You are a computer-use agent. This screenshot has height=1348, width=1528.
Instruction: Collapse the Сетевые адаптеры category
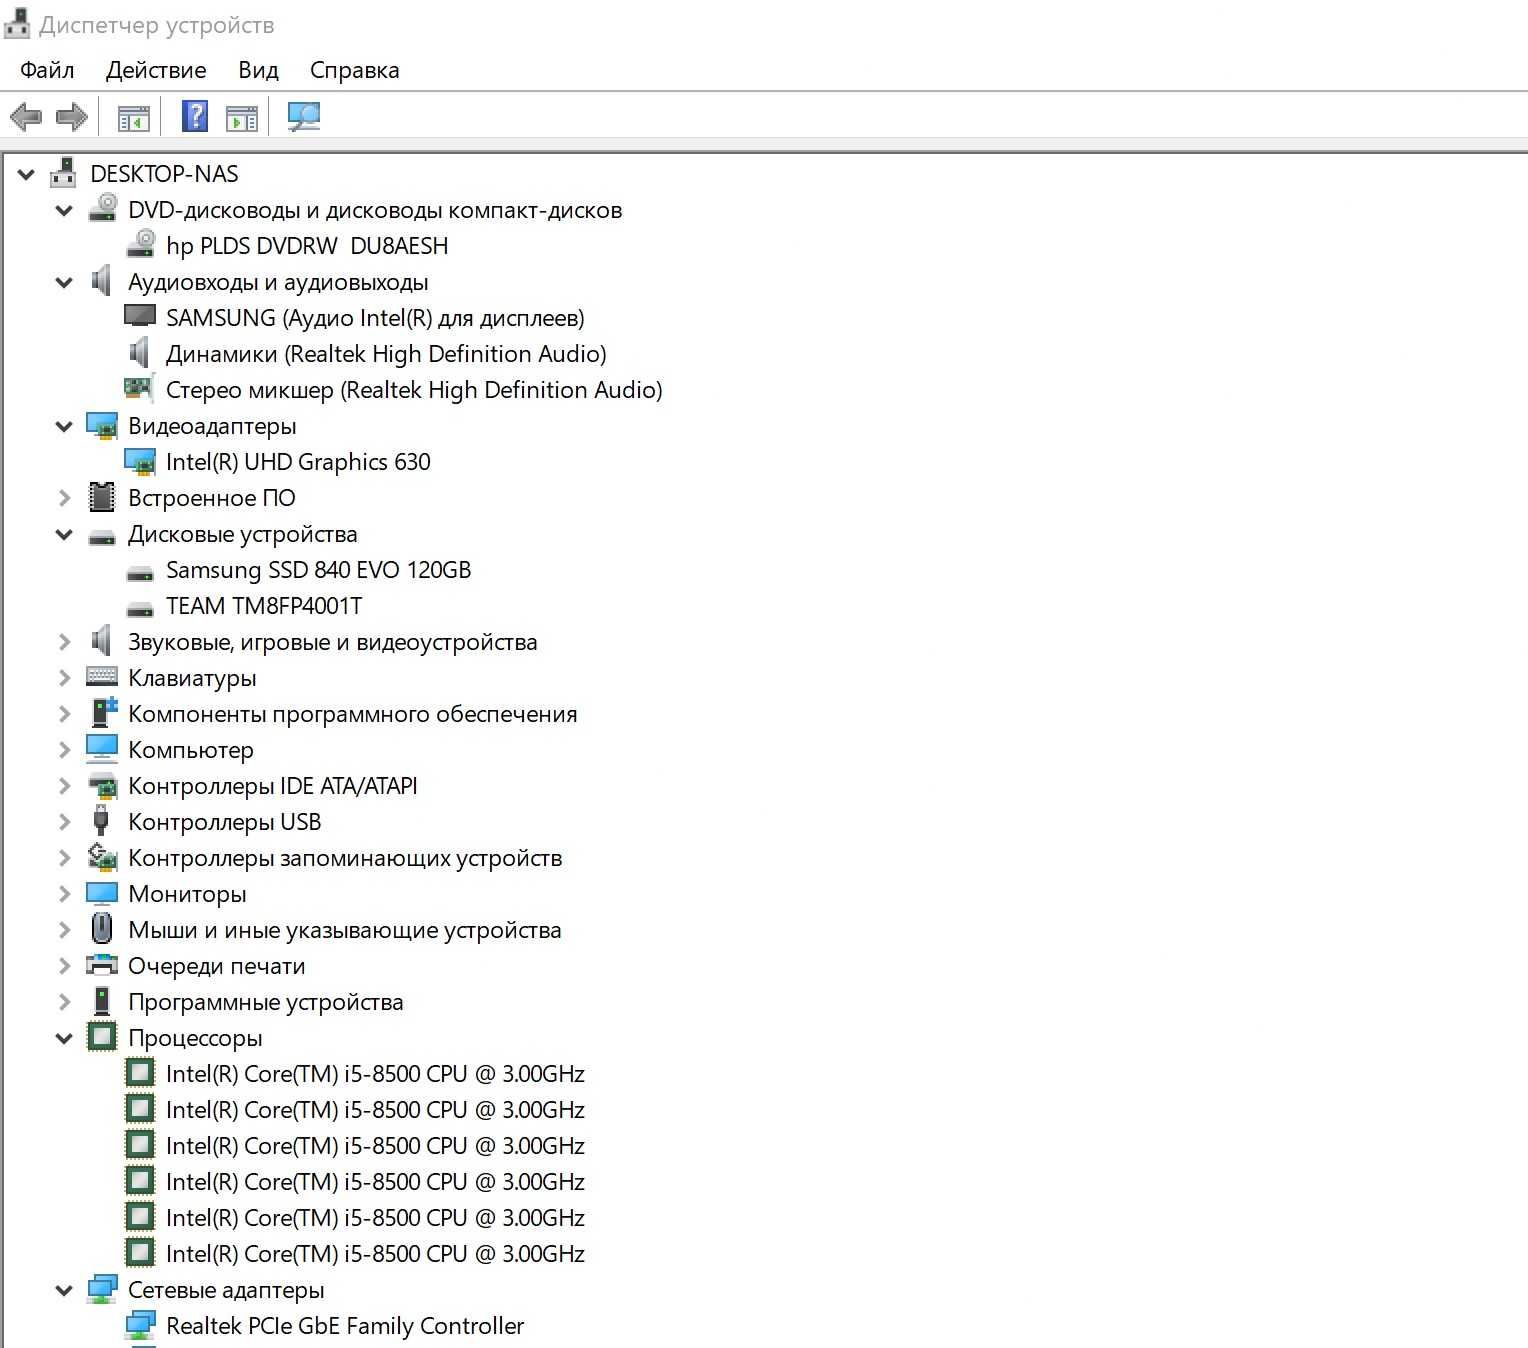pyautogui.click(x=64, y=1290)
